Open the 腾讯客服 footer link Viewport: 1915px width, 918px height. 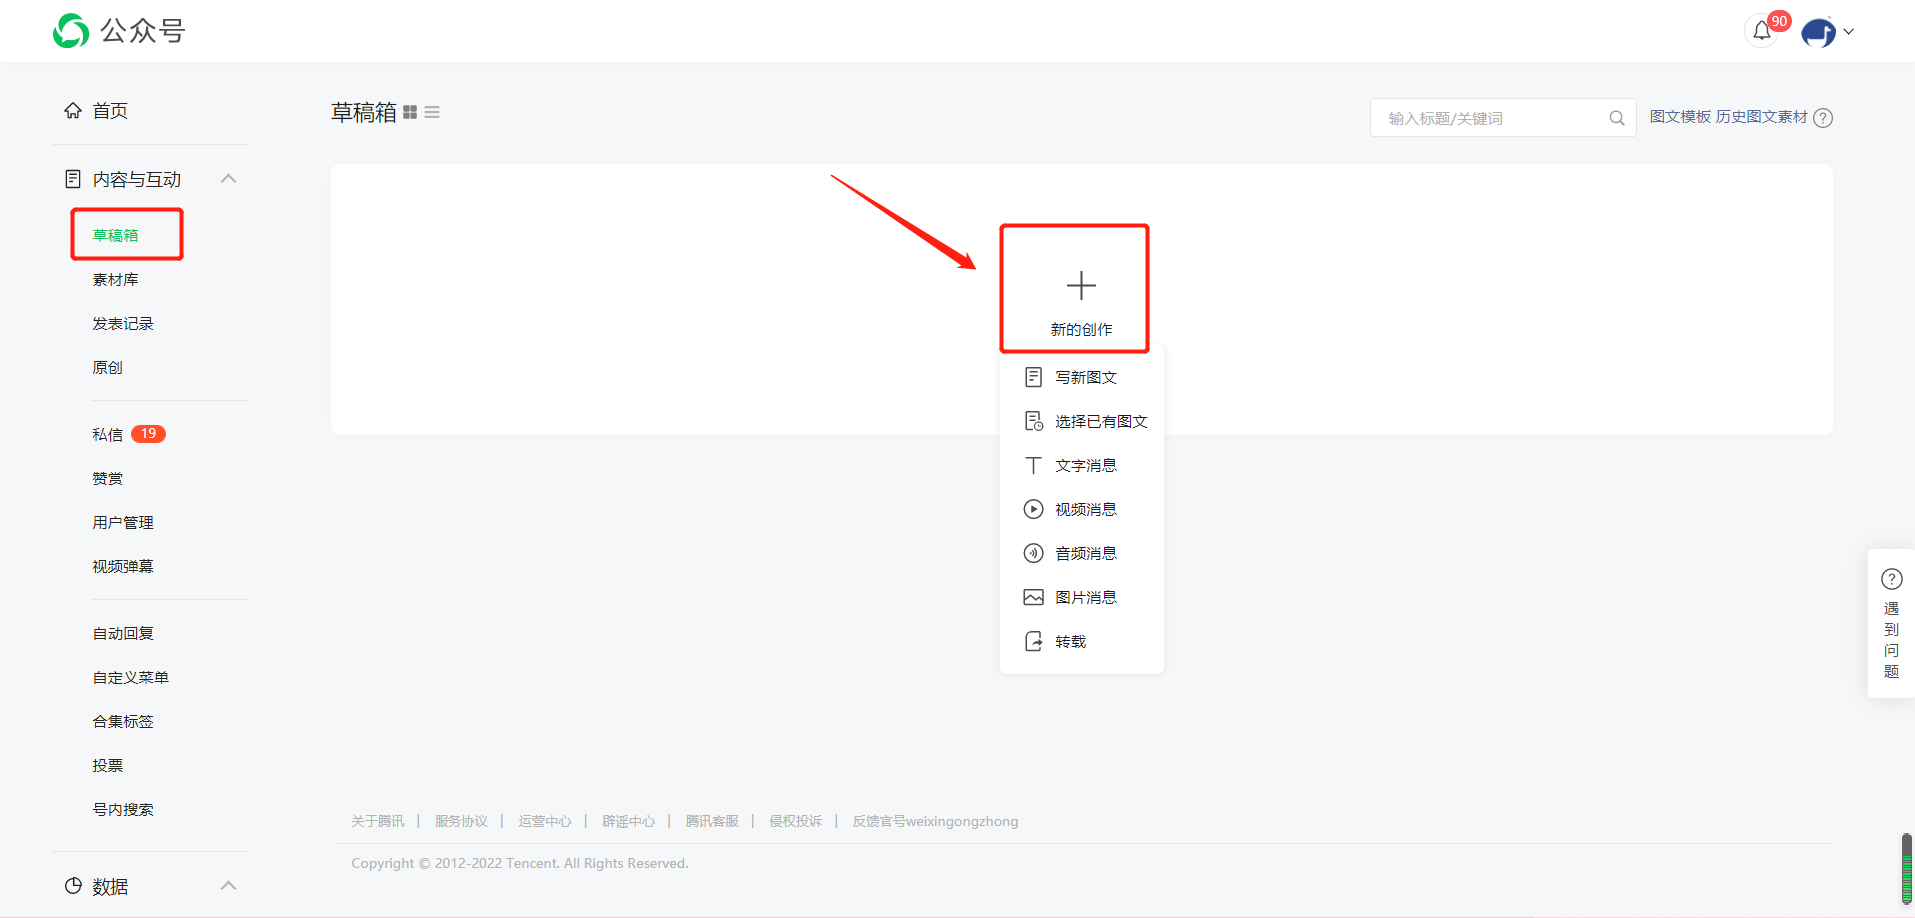[x=712, y=821]
